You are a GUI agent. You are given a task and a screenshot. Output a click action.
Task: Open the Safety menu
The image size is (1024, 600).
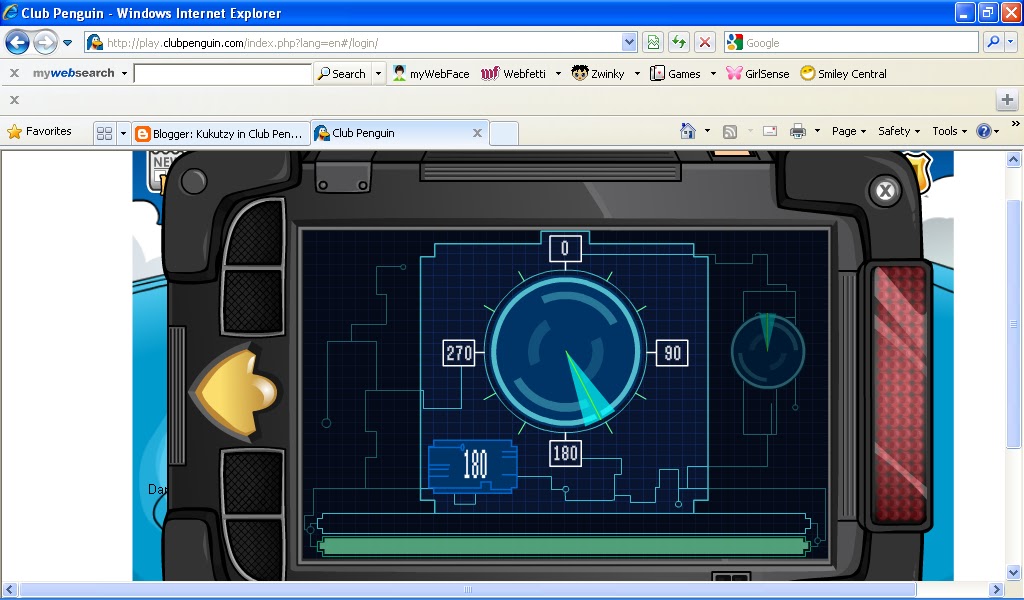[x=899, y=131]
